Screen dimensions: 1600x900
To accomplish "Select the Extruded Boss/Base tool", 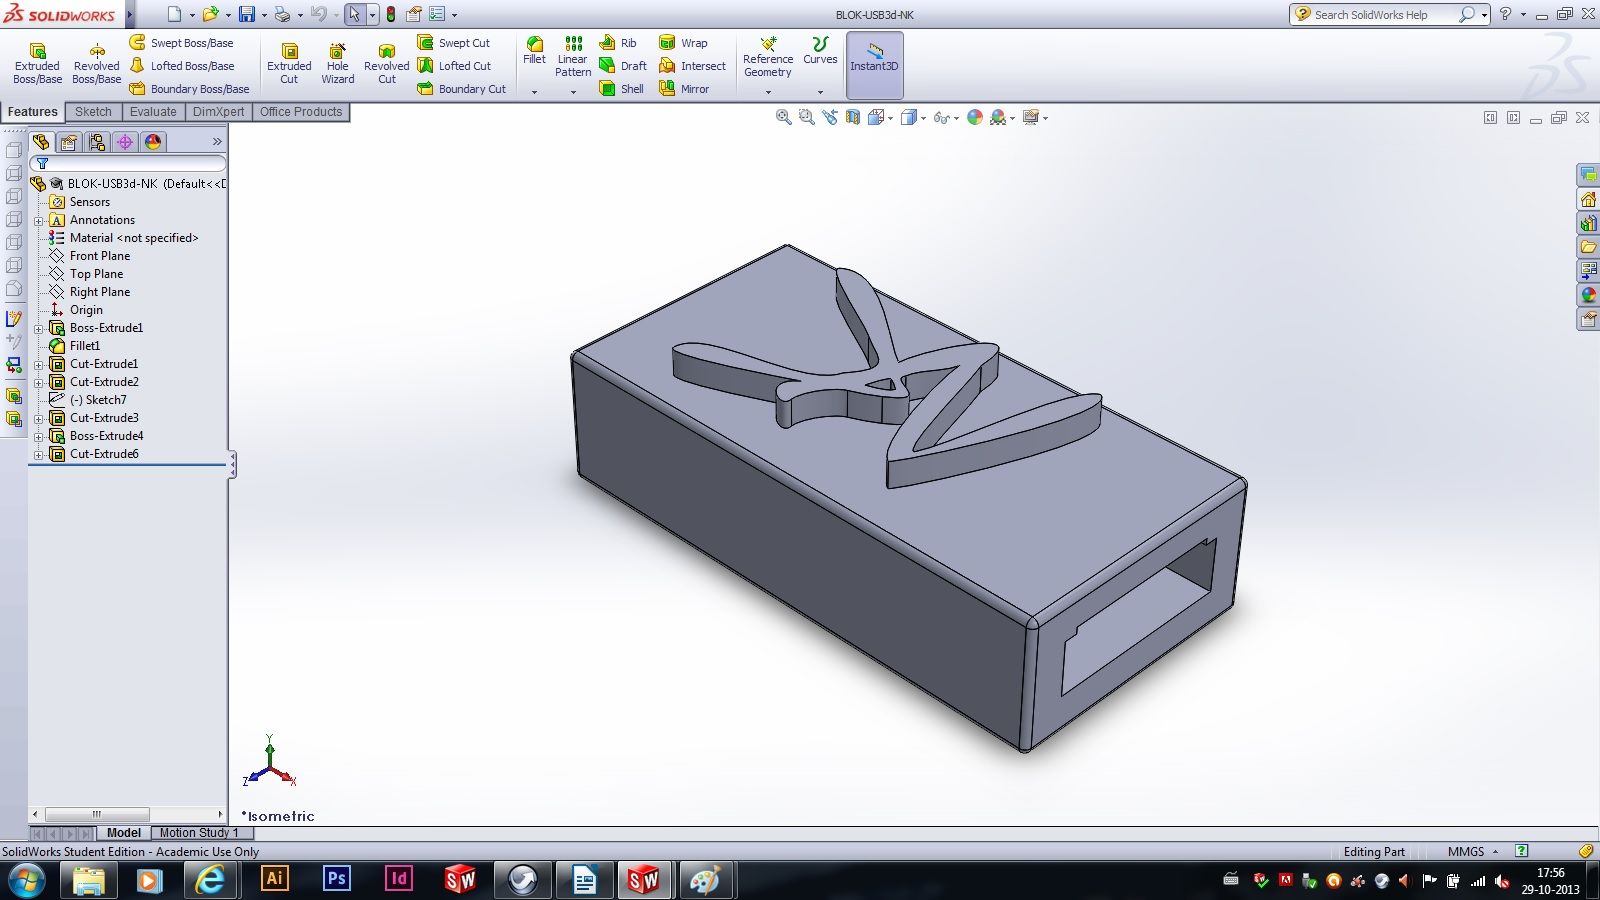I will (37, 60).
